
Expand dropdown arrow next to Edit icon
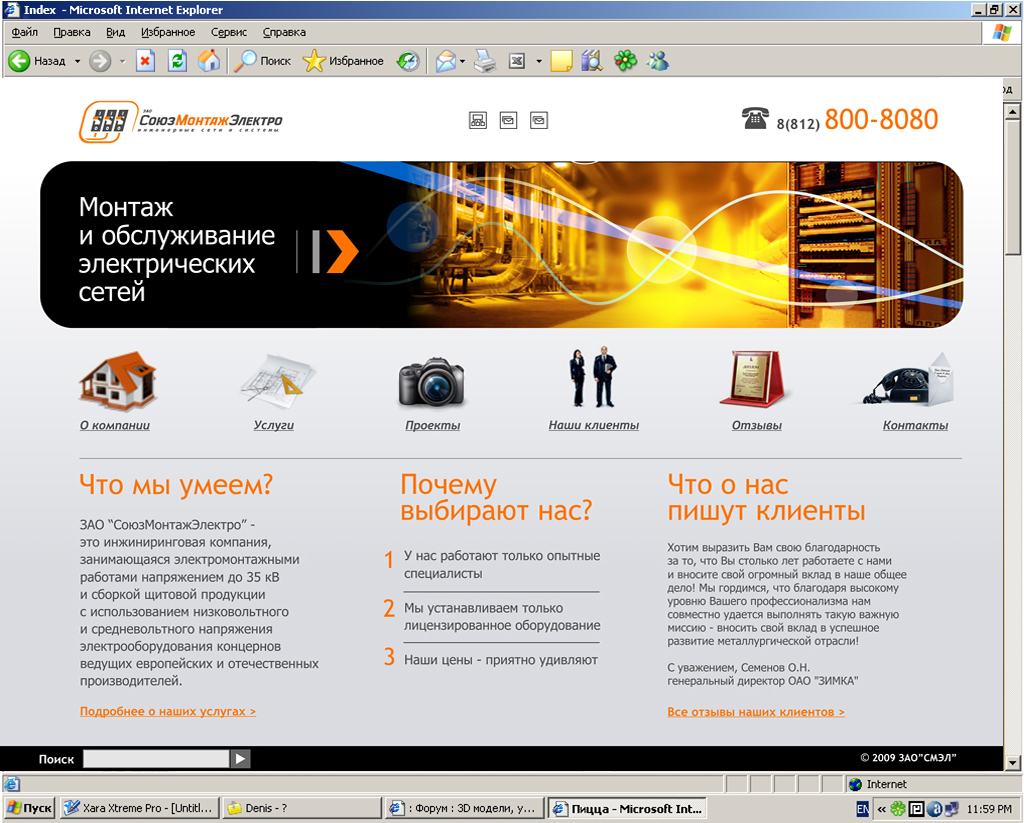click(x=538, y=61)
